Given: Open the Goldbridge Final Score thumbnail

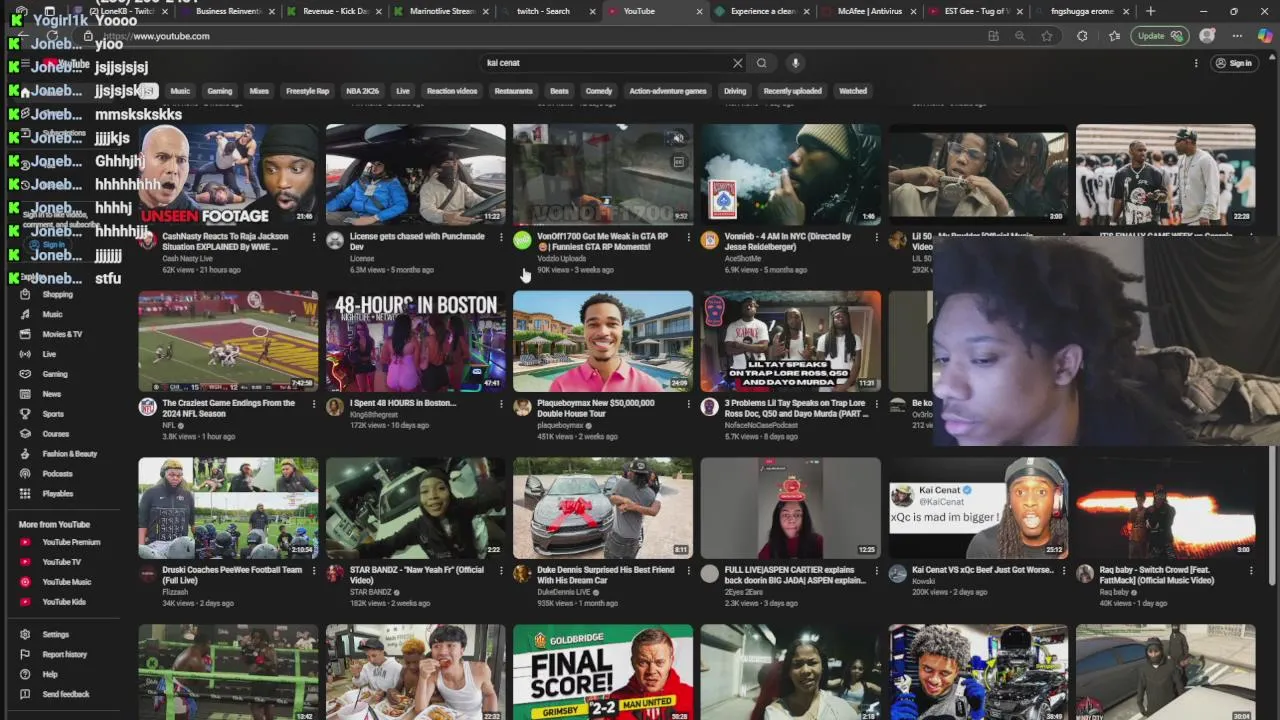Looking at the screenshot, I should point(603,672).
